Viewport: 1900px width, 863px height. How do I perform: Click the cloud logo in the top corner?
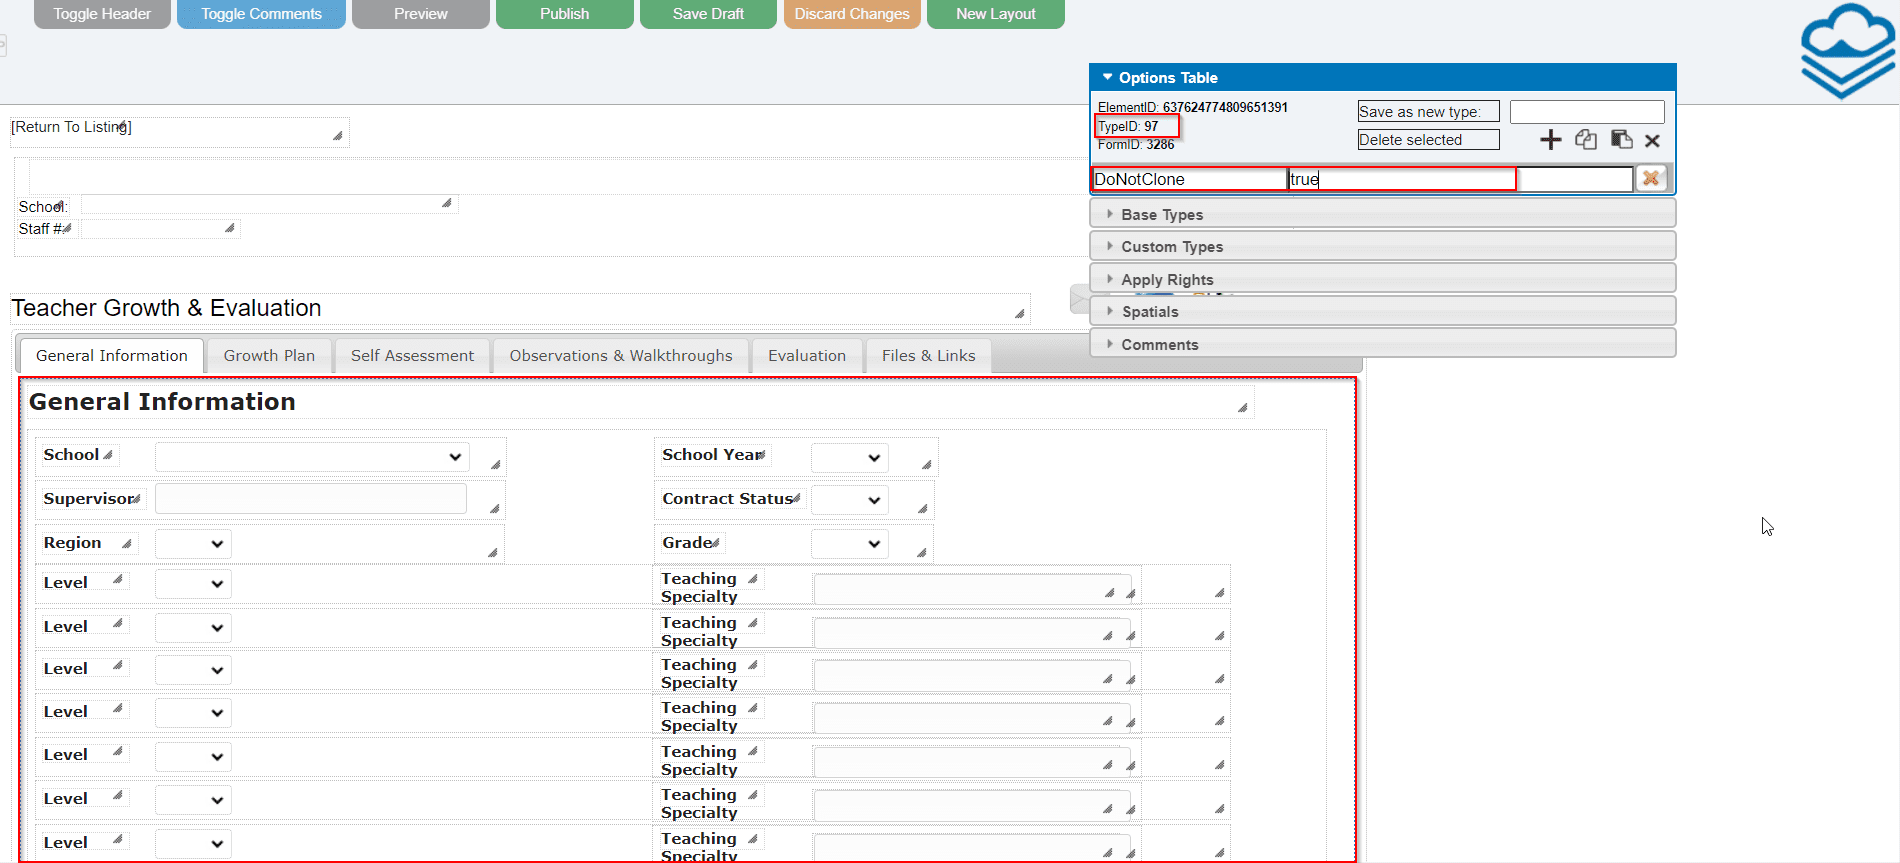tap(1848, 50)
